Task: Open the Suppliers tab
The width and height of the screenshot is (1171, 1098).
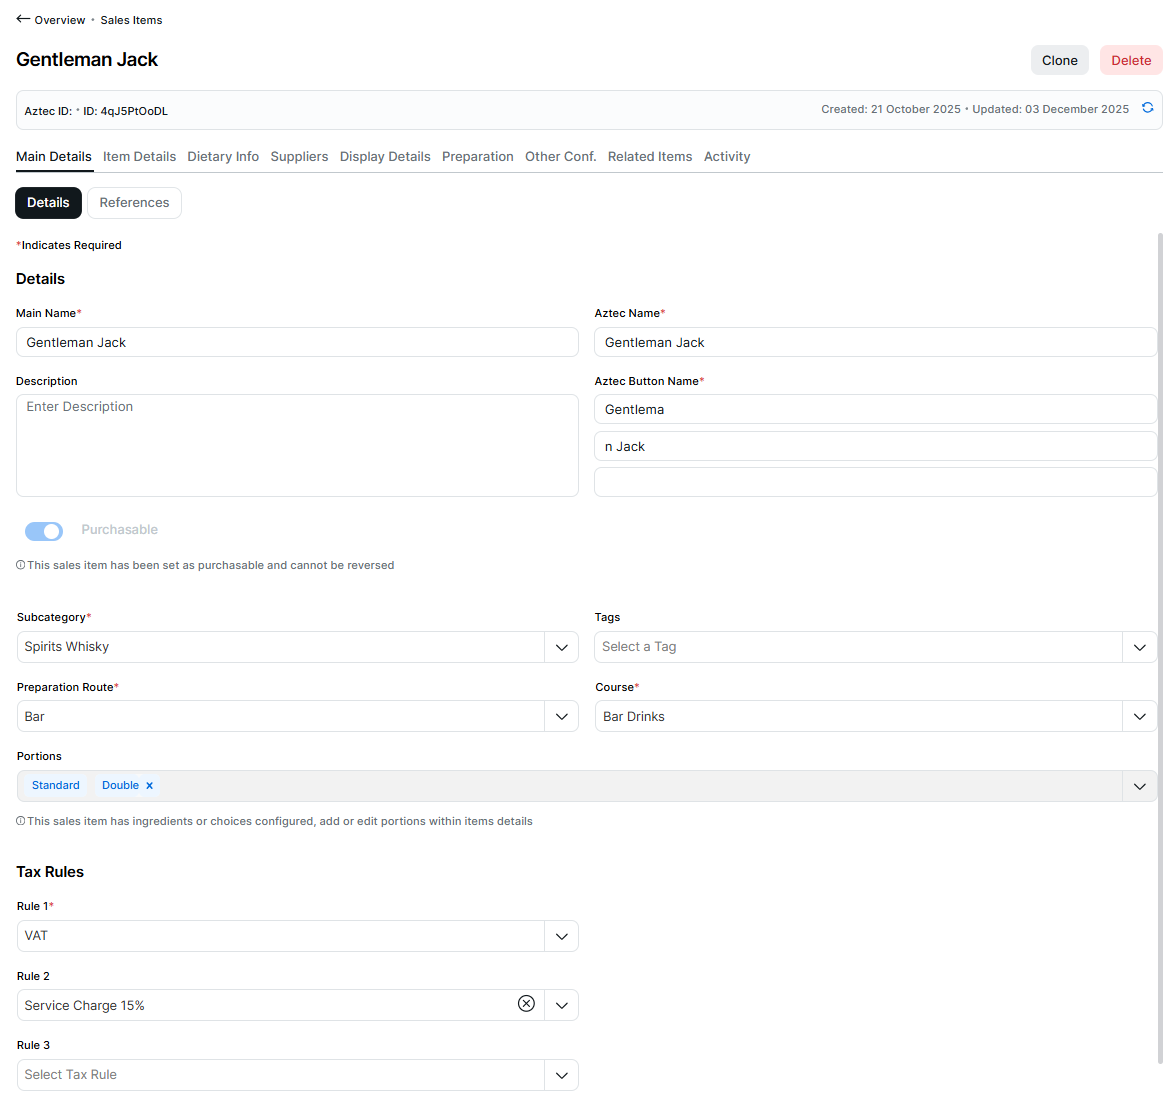Action: (x=299, y=157)
